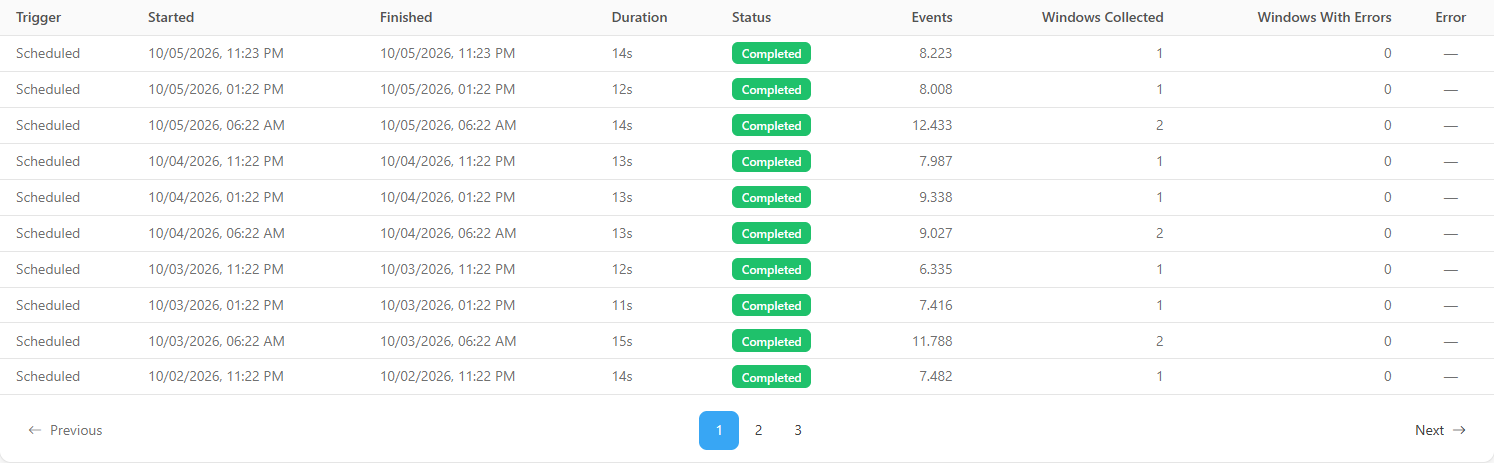Go to page 3 of results
Screen dimensions: 1494x463
(798, 430)
